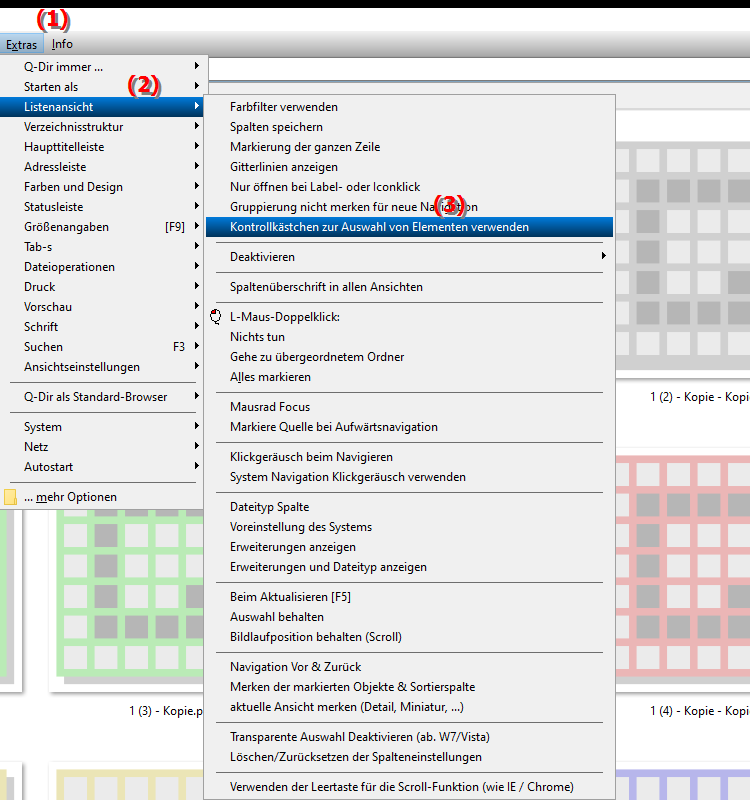Toggle 'Nur öffnen bei Label- oder Iconklick'
The height and width of the screenshot is (800, 750).
[x=409, y=187]
